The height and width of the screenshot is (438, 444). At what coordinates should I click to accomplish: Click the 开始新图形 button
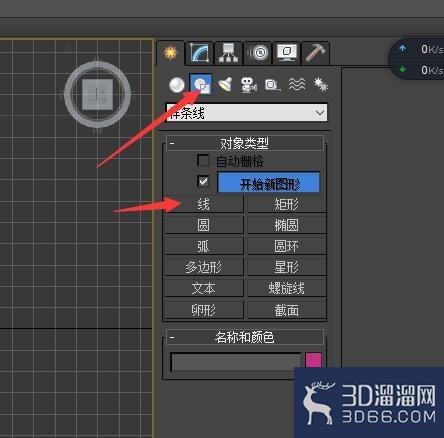pos(269,183)
